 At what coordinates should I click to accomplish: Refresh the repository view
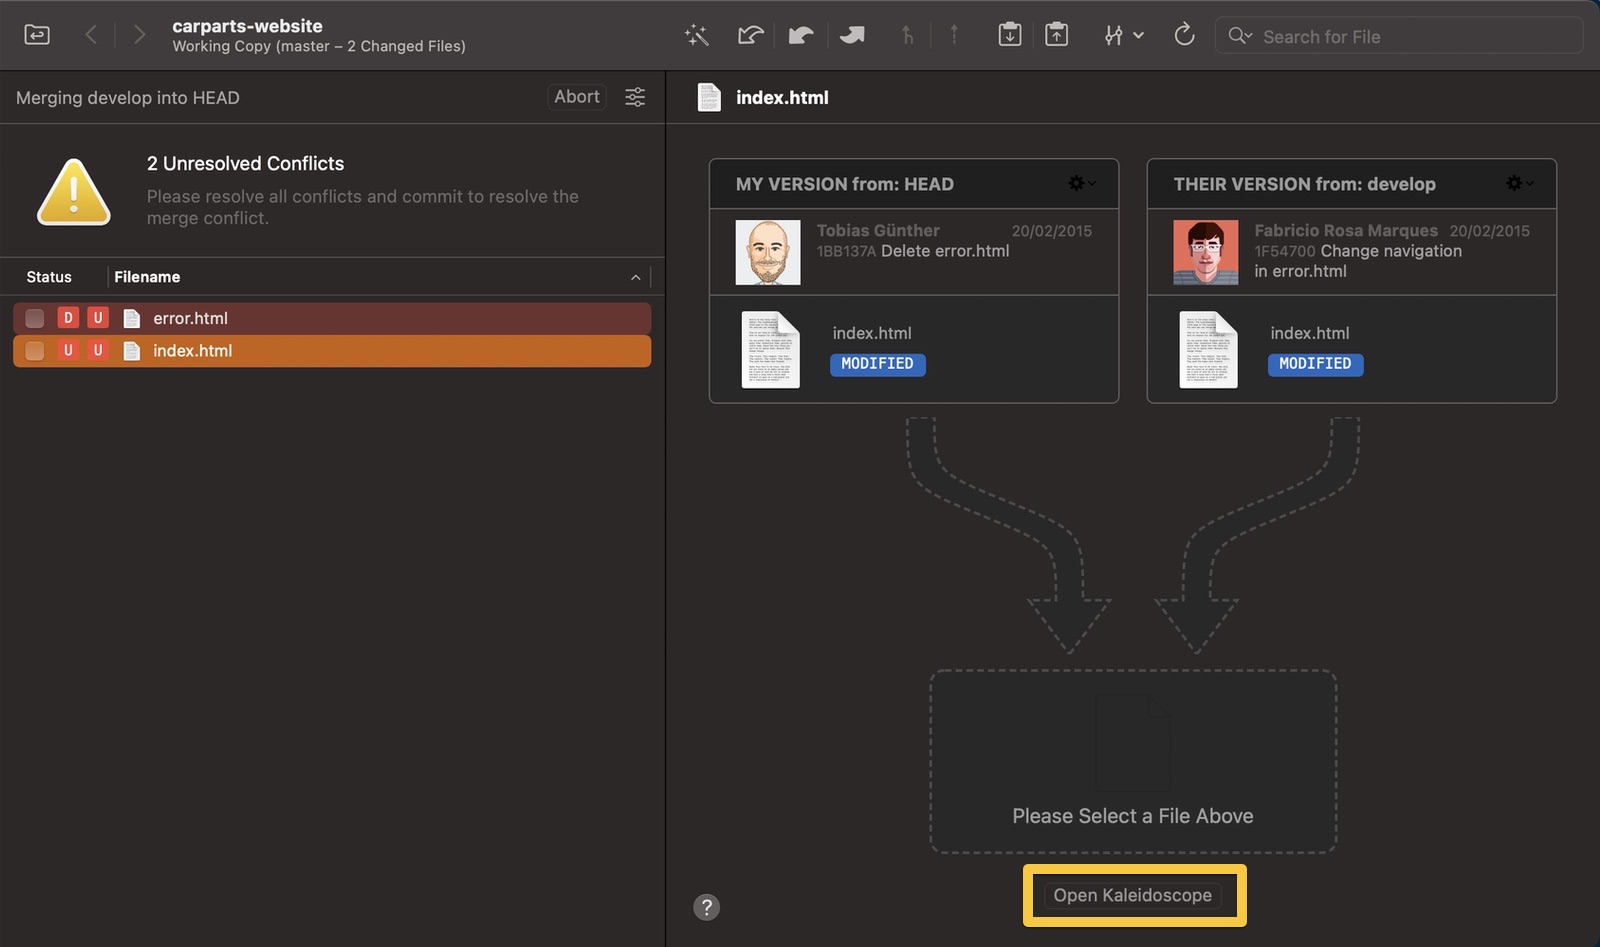pos(1185,34)
